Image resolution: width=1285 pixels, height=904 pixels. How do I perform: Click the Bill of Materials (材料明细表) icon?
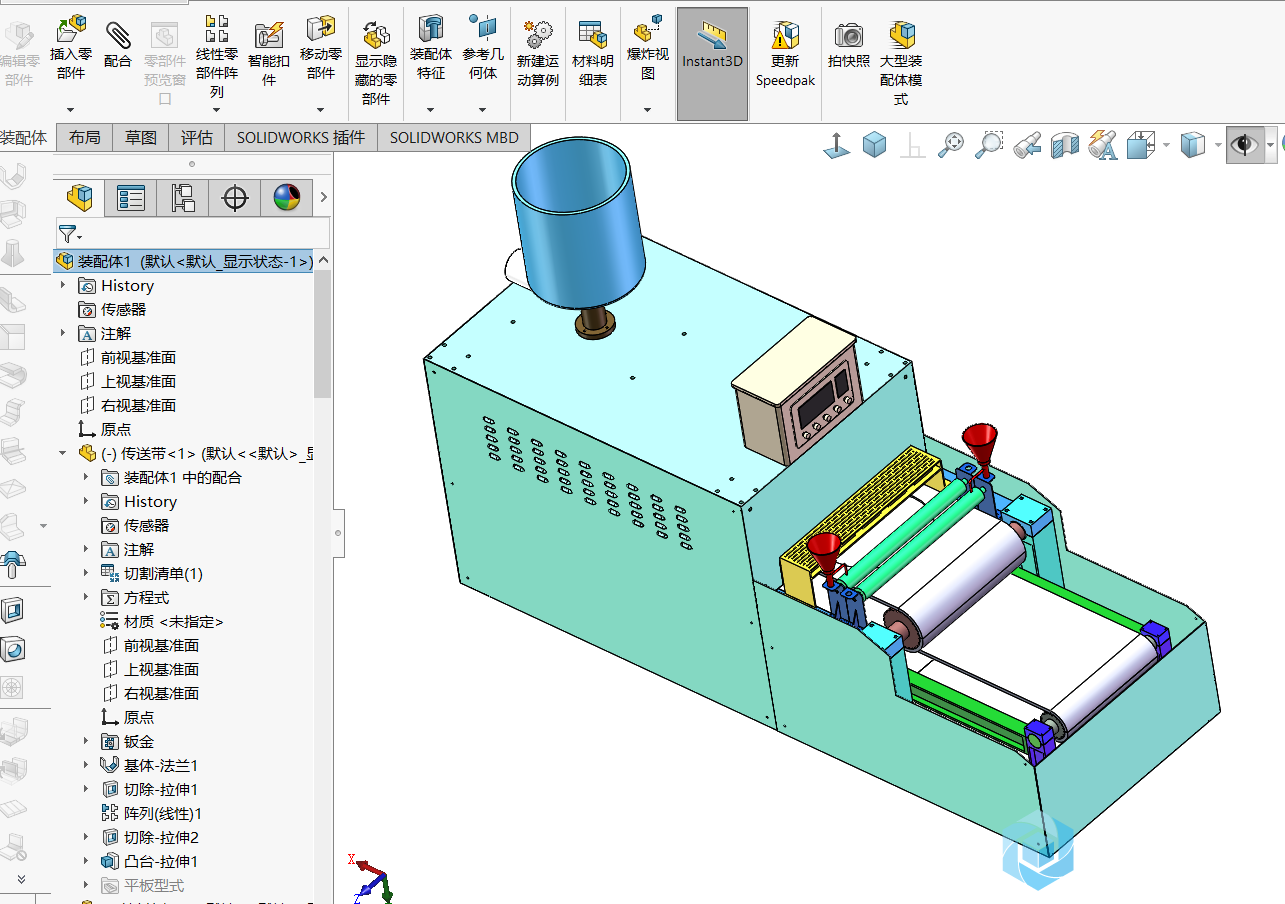[x=593, y=36]
